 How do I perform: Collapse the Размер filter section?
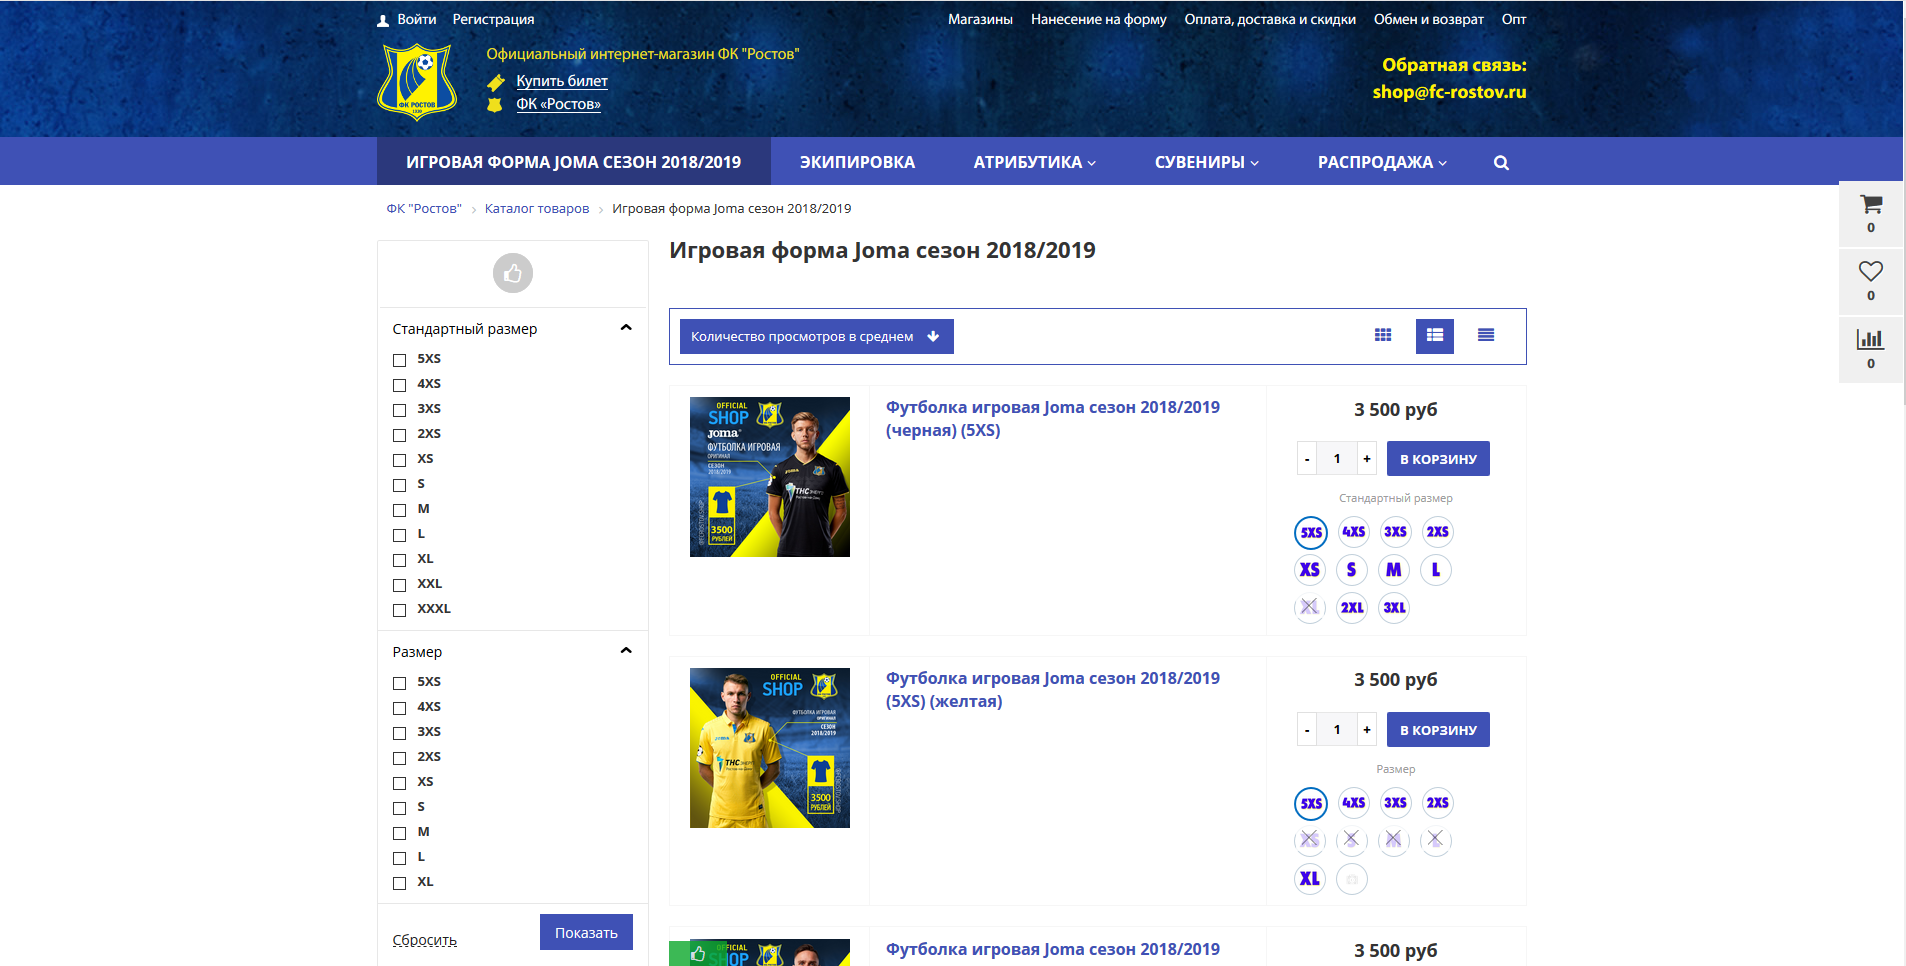tap(626, 651)
